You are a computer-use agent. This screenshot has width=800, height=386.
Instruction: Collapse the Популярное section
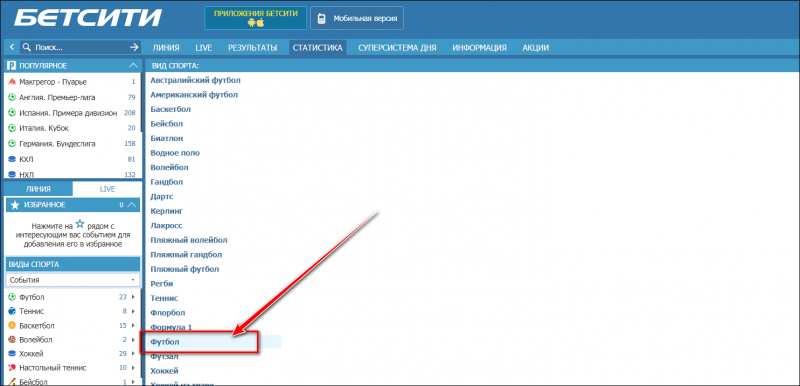coord(133,66)
